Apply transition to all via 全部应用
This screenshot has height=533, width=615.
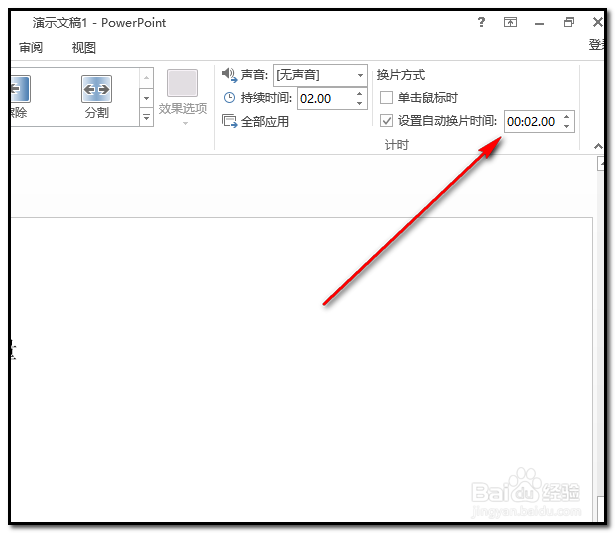pyautogui.click(x=255, y=121)
